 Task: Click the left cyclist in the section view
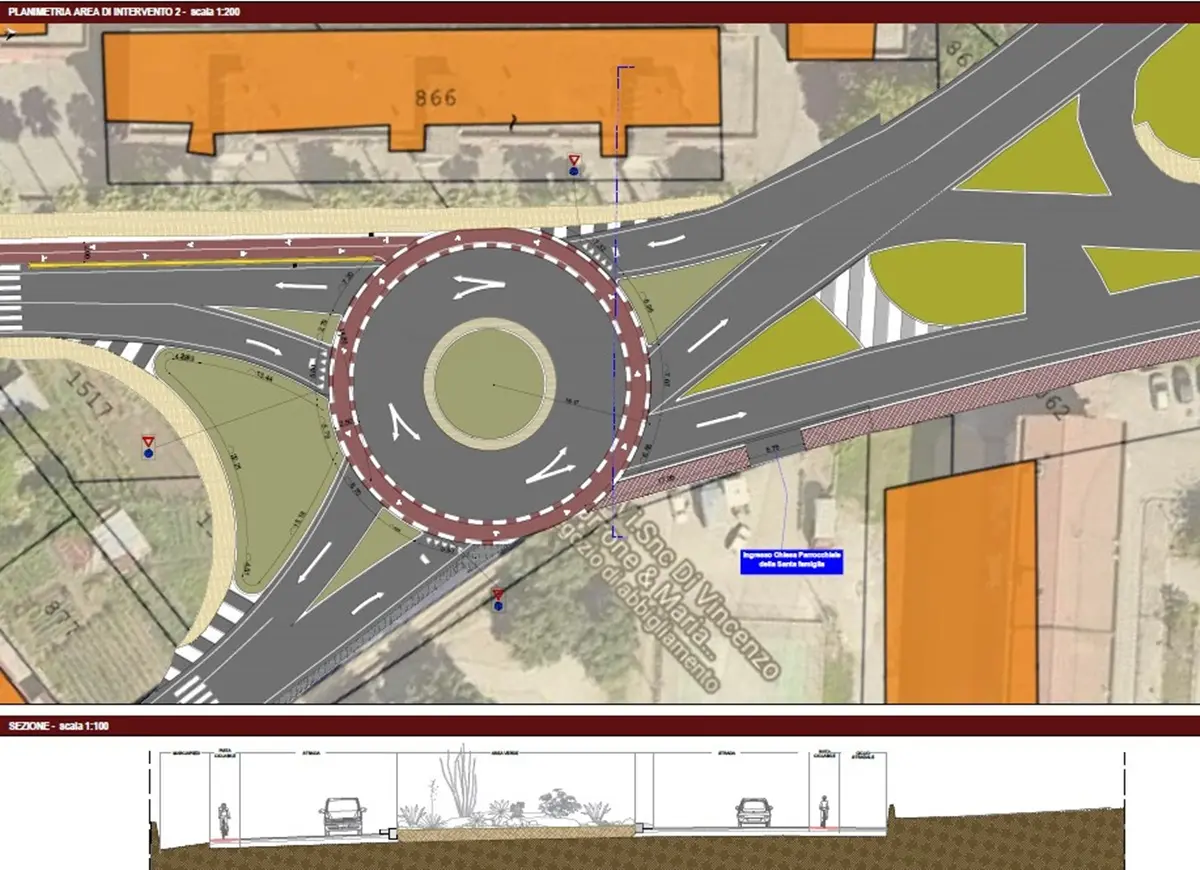(x=224, y=819)
